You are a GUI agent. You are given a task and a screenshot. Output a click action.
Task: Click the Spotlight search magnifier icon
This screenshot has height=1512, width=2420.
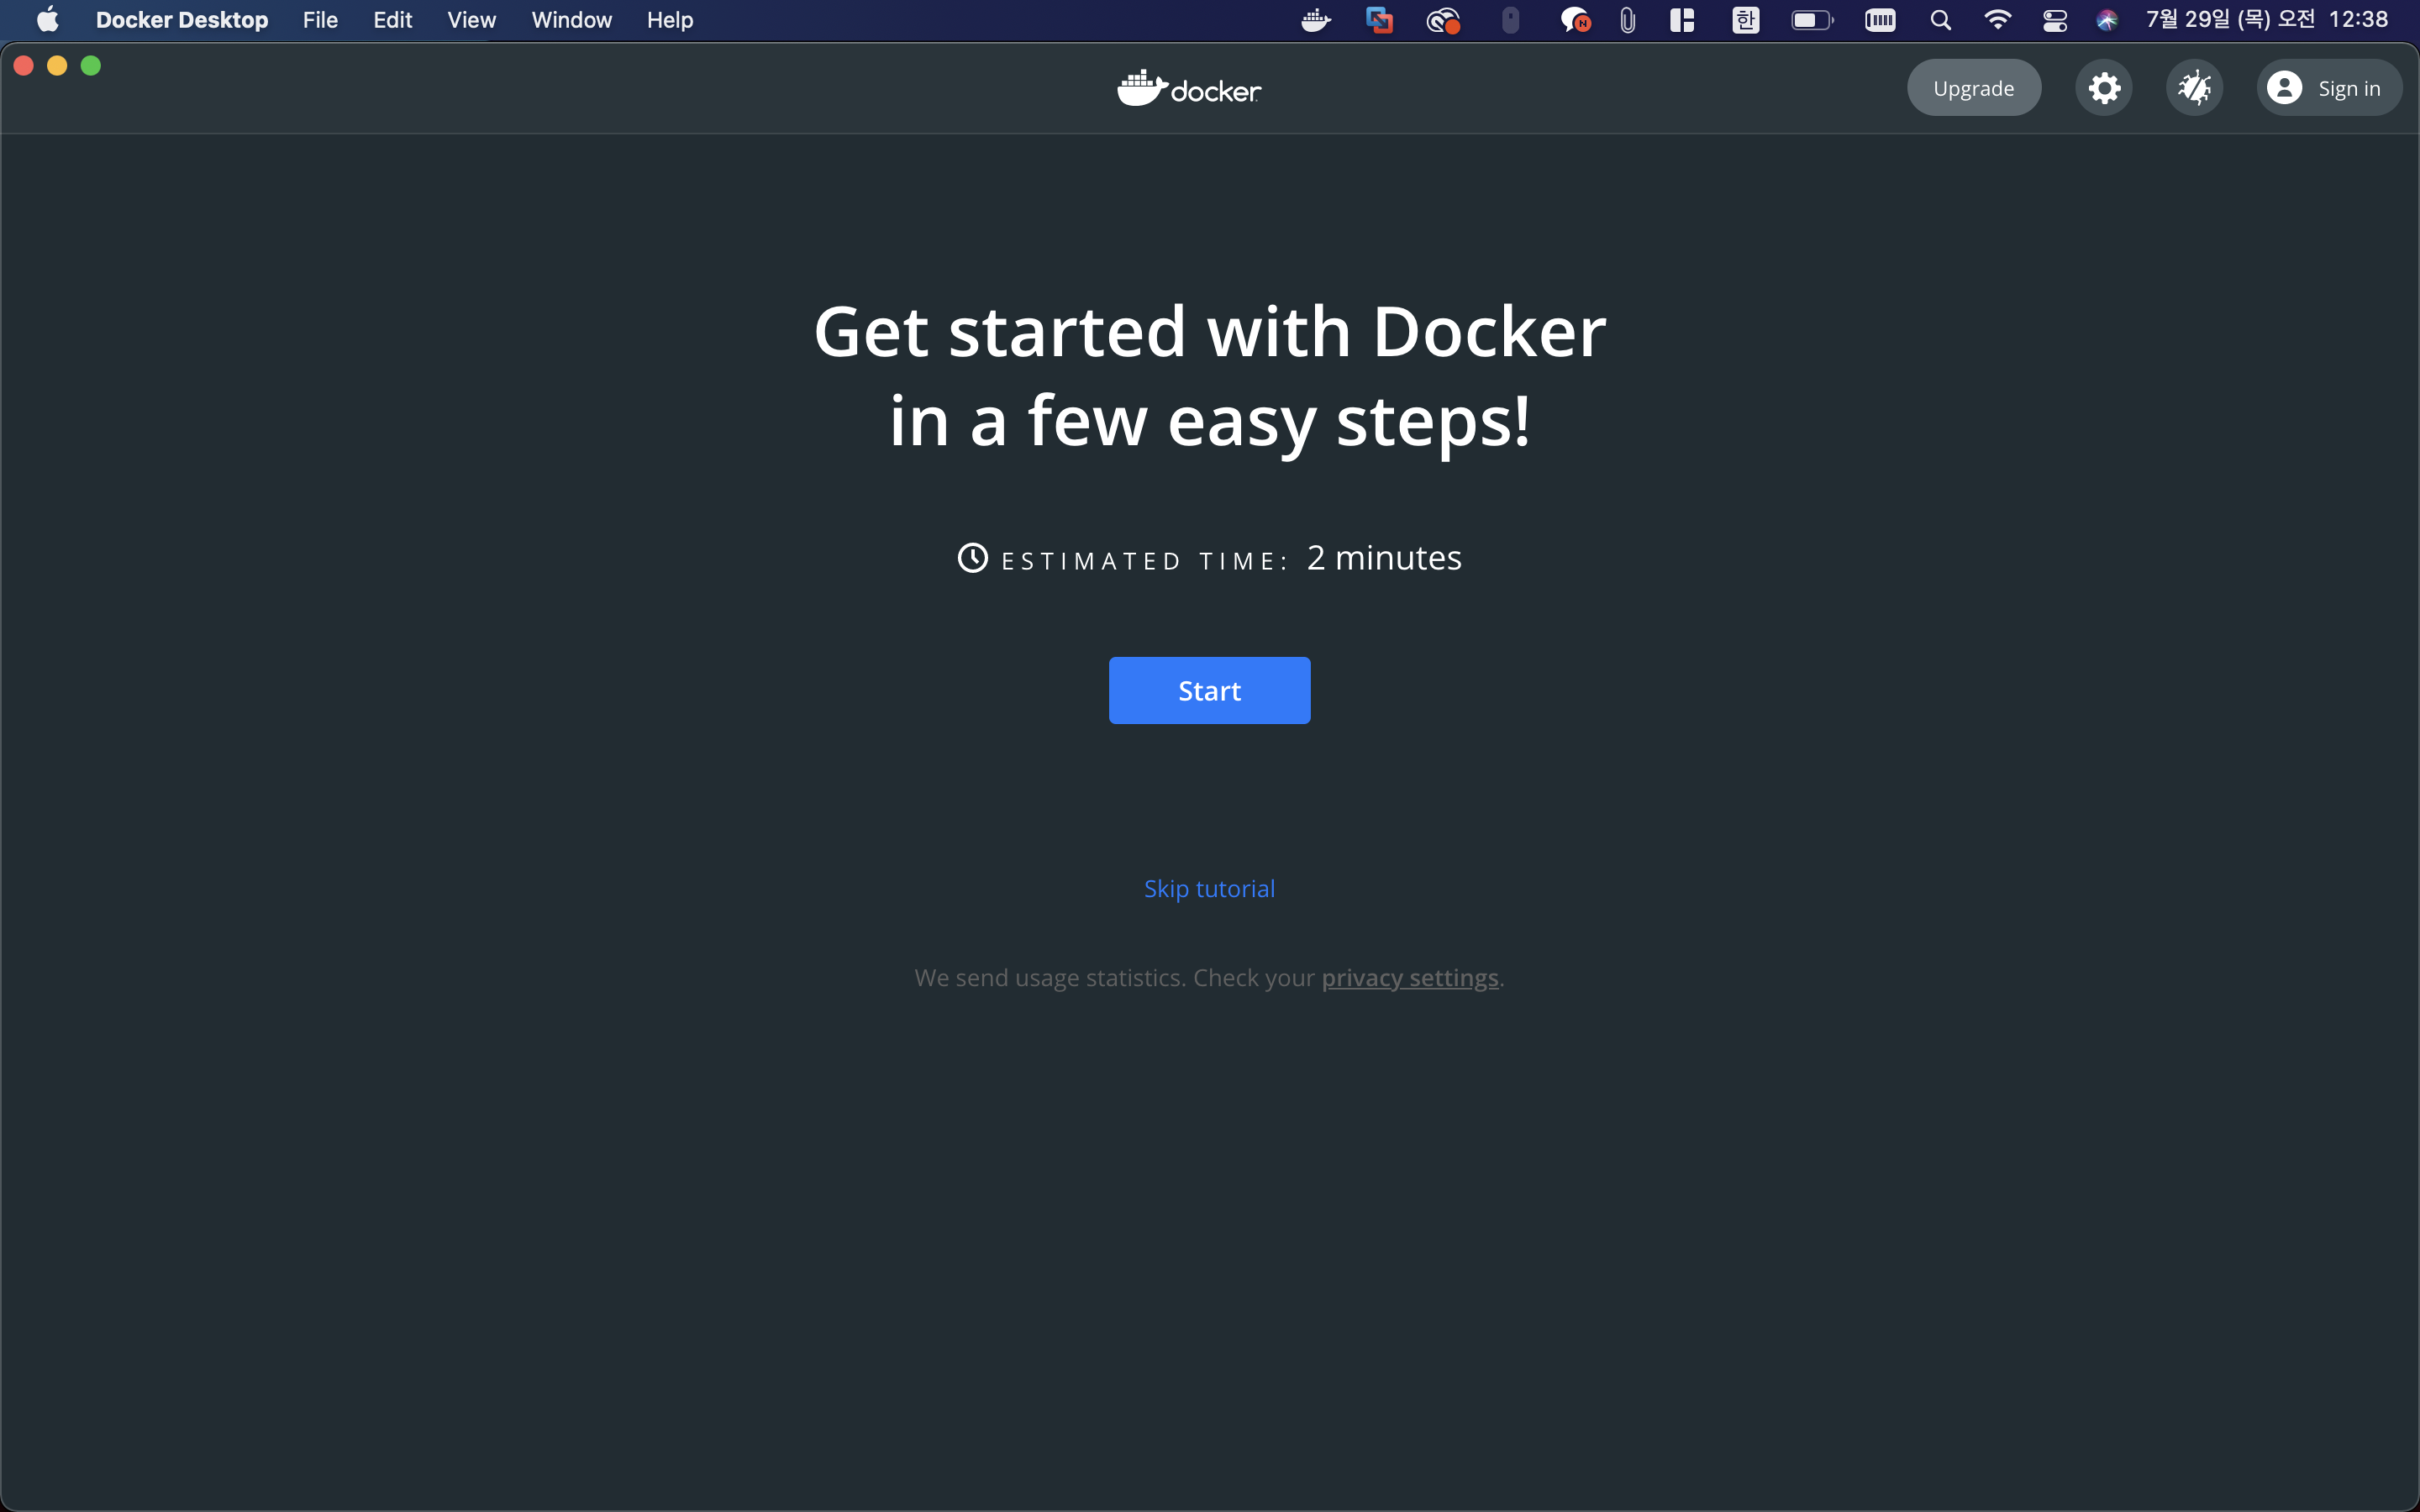click(1940, 20)
